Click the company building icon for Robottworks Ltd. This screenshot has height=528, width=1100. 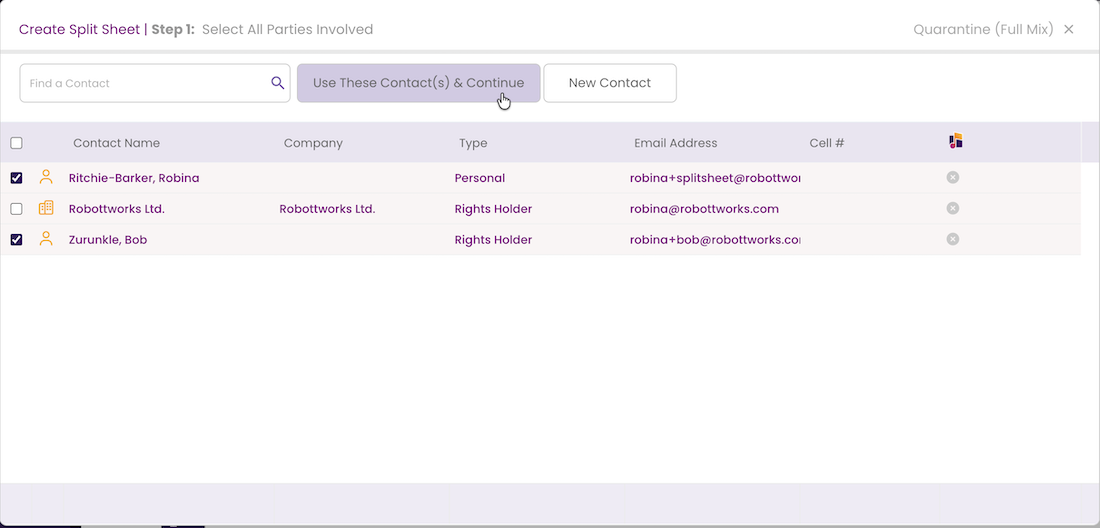46,208
